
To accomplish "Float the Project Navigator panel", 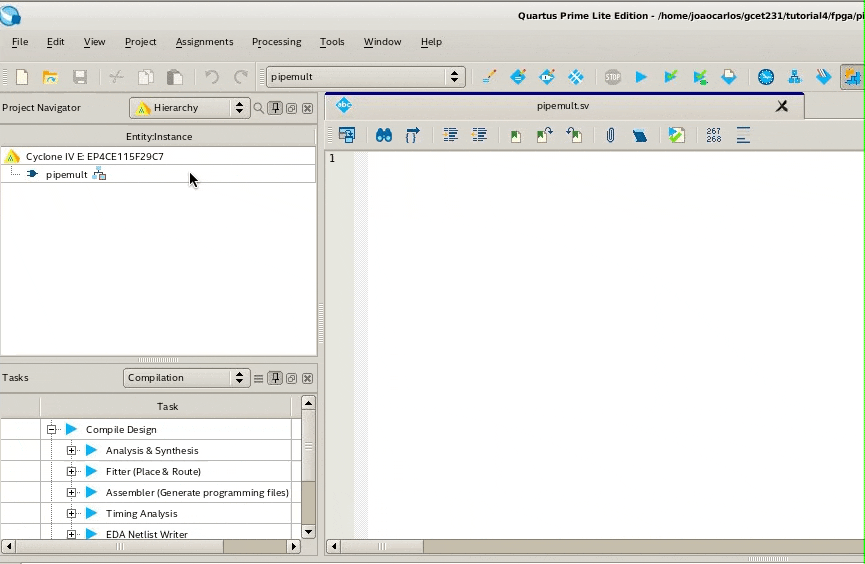I will coord(291,108).
